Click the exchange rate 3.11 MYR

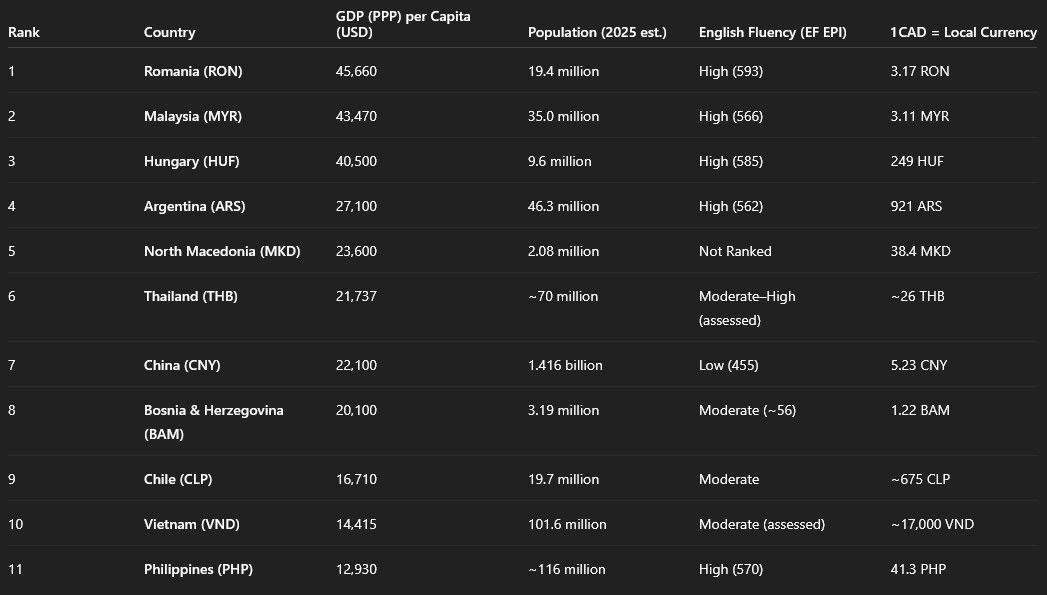(x=919, y=116)
